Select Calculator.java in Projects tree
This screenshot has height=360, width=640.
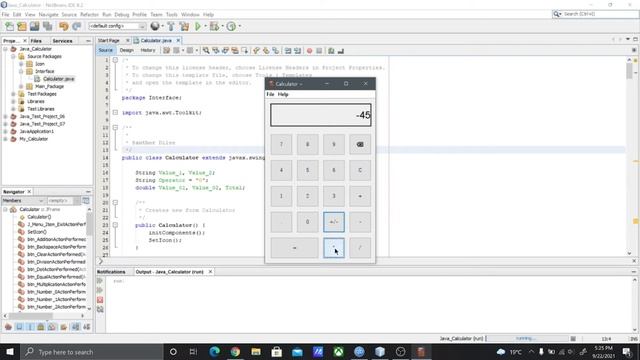point(59,79)
